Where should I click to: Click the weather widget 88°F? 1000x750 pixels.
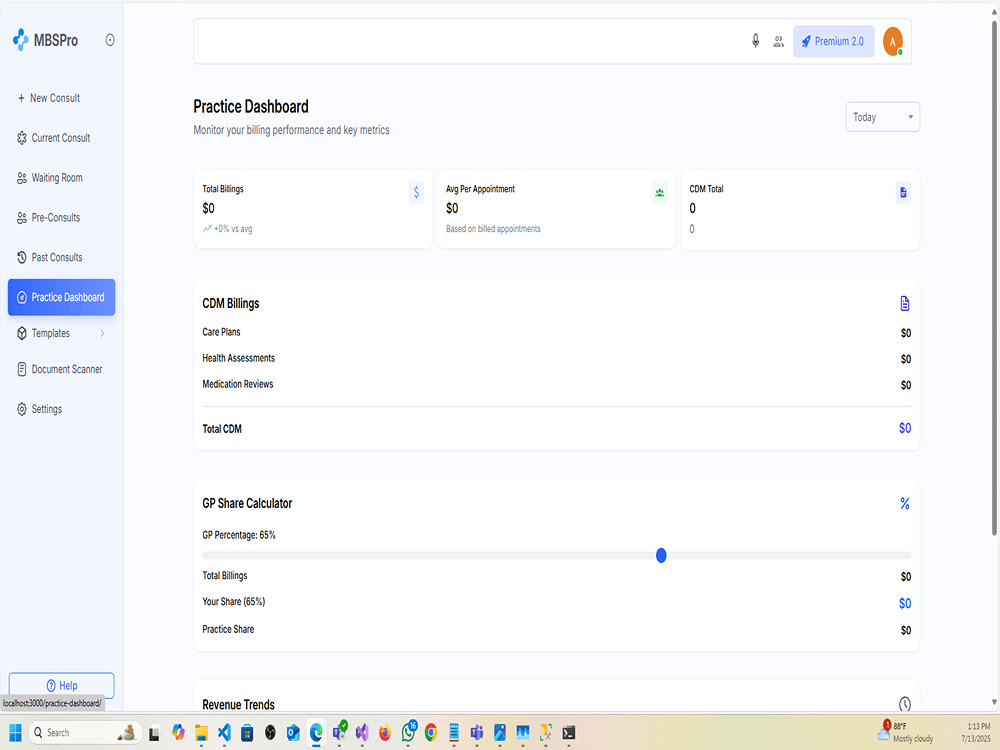(906, 732)
